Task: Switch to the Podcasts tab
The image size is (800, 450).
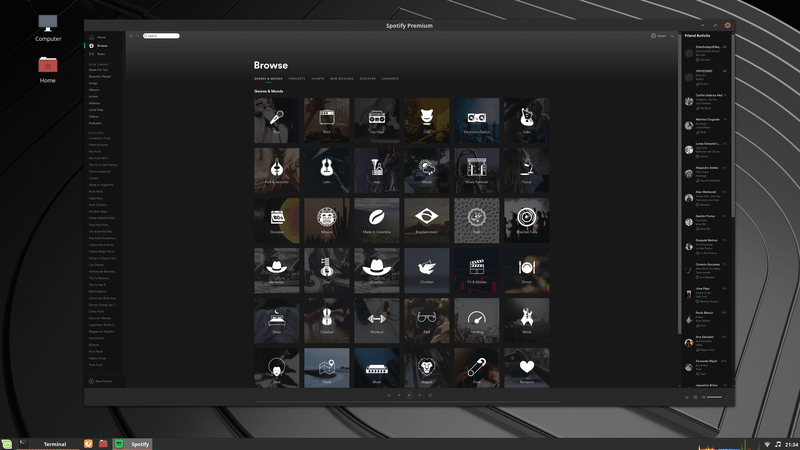Action: click(x=297, y=79)
